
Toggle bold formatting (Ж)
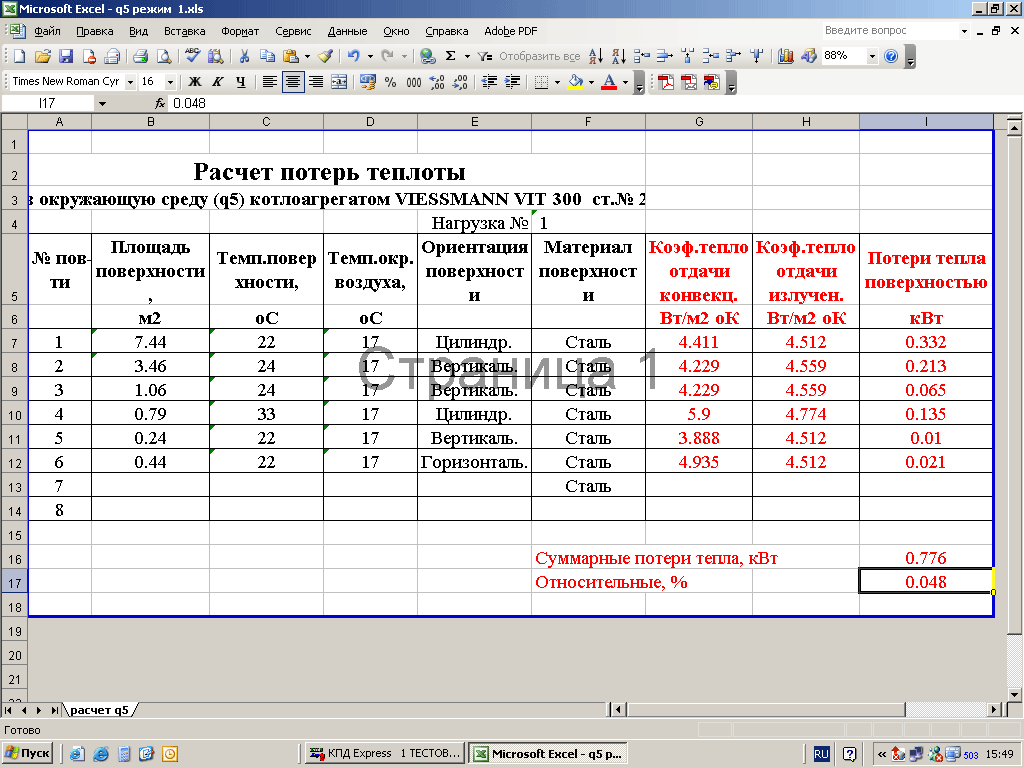point(195,82)
